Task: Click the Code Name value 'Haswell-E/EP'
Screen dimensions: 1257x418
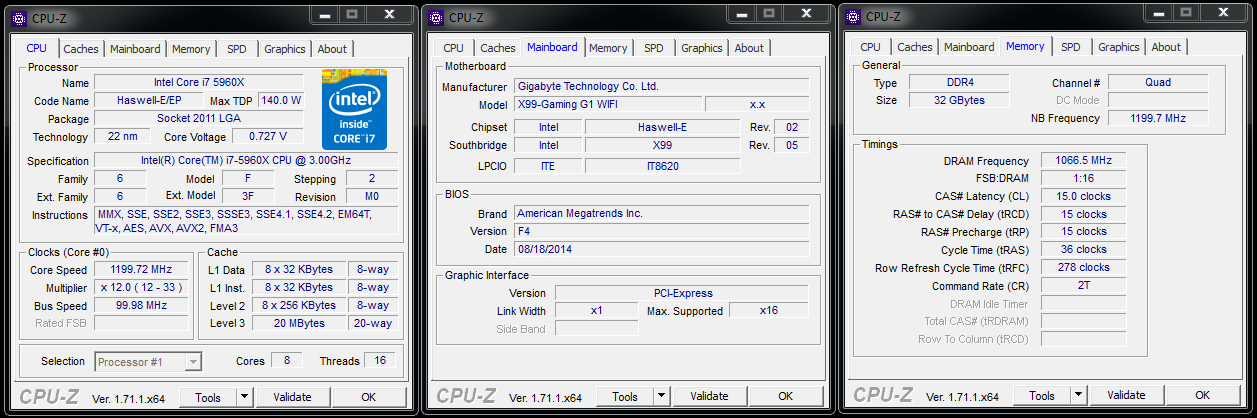Action: [x=147, y=100]
